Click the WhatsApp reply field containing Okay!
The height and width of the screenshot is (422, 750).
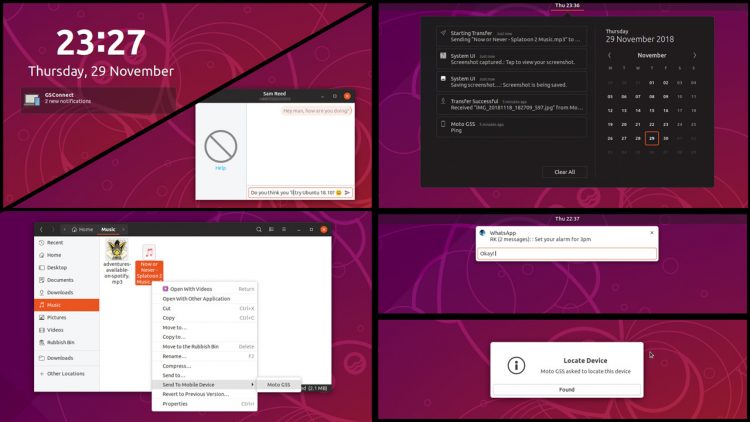(567, 254)
